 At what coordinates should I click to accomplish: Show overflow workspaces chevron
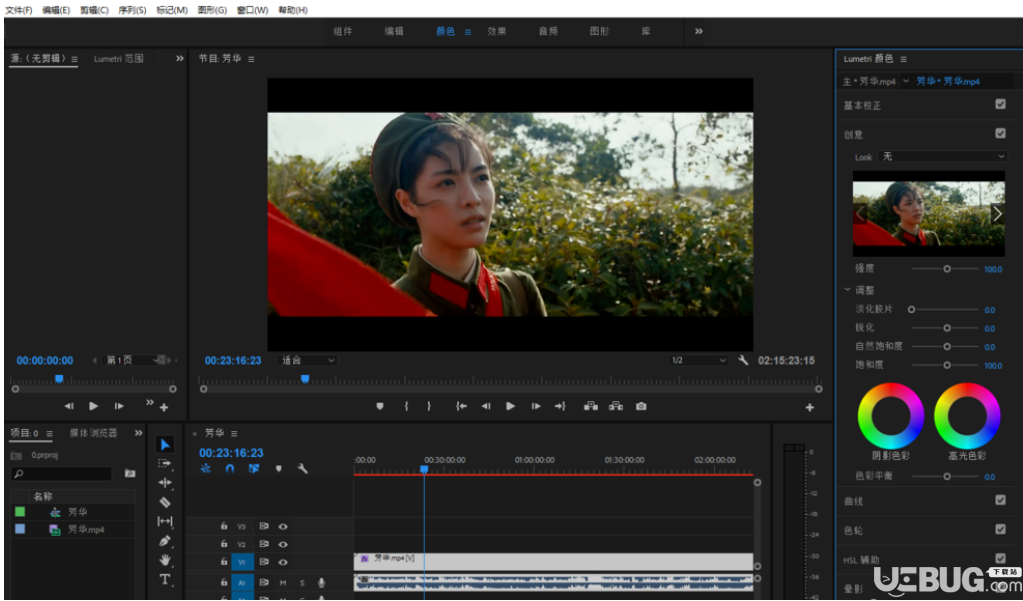tap(699, 31)
